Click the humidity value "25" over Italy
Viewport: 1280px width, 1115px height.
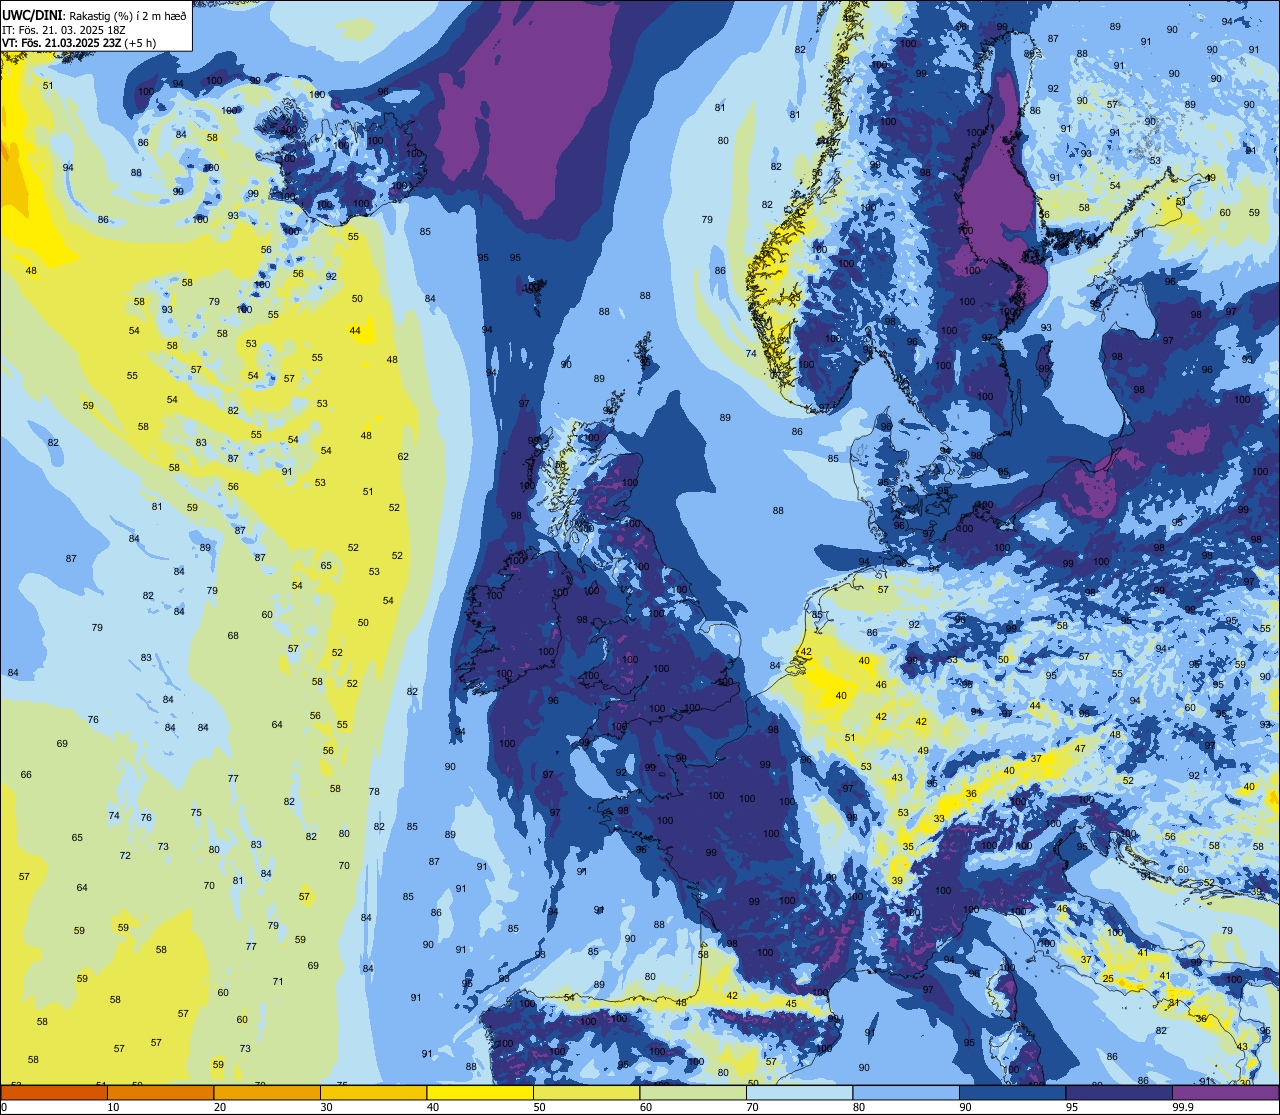pyautogui.click(x=1108, y=978)
